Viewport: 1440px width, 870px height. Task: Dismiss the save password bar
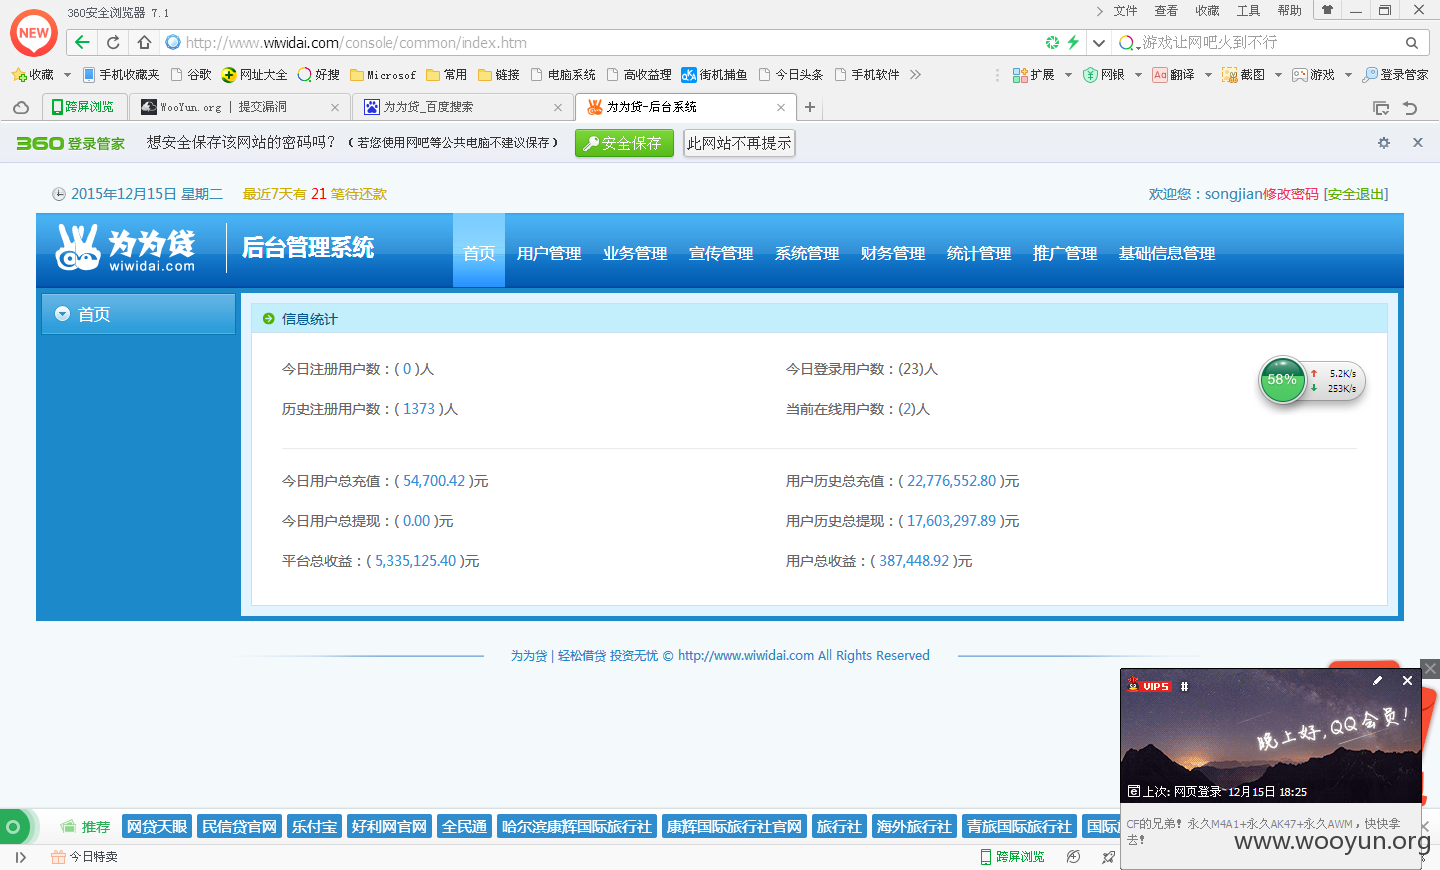[x=1418, y=143]
